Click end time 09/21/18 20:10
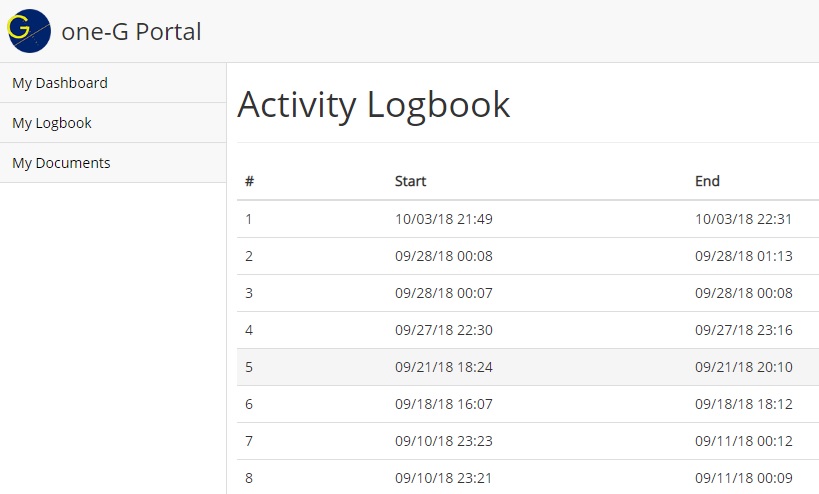 click(743, 367)
